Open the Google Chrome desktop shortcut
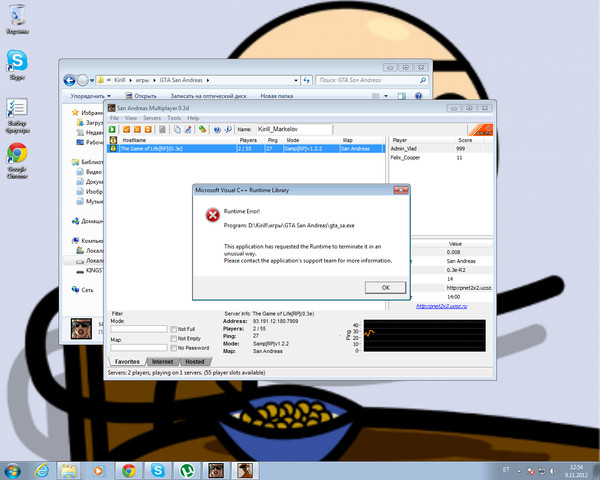 (x=17, y=161)
